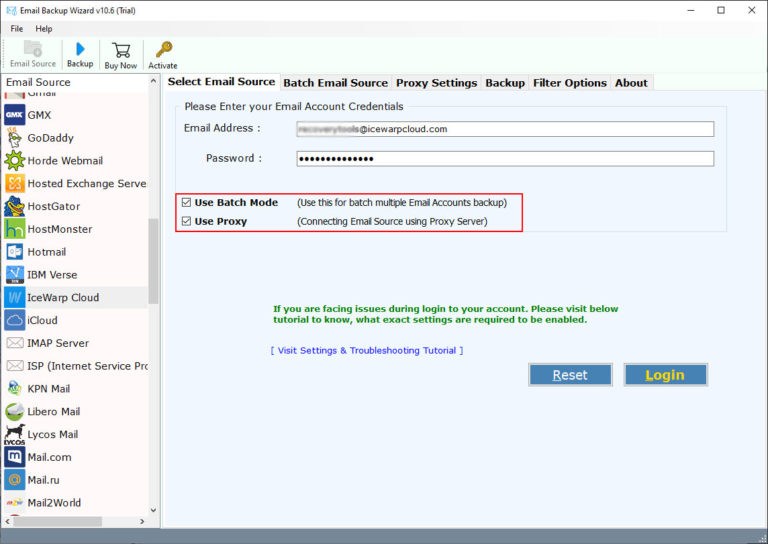Click the Reset button
Screen dimensions: 768x544
(570, 375)
